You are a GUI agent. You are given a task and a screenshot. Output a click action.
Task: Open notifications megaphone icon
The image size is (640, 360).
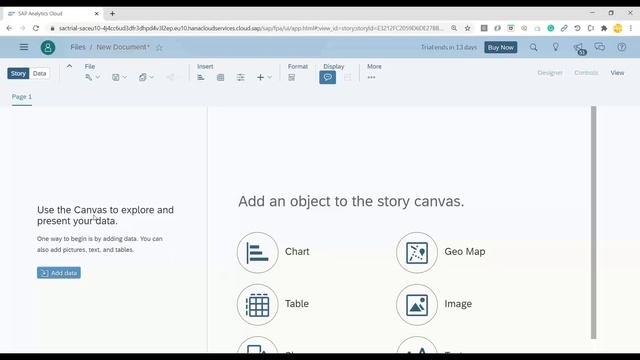point(578,48)
